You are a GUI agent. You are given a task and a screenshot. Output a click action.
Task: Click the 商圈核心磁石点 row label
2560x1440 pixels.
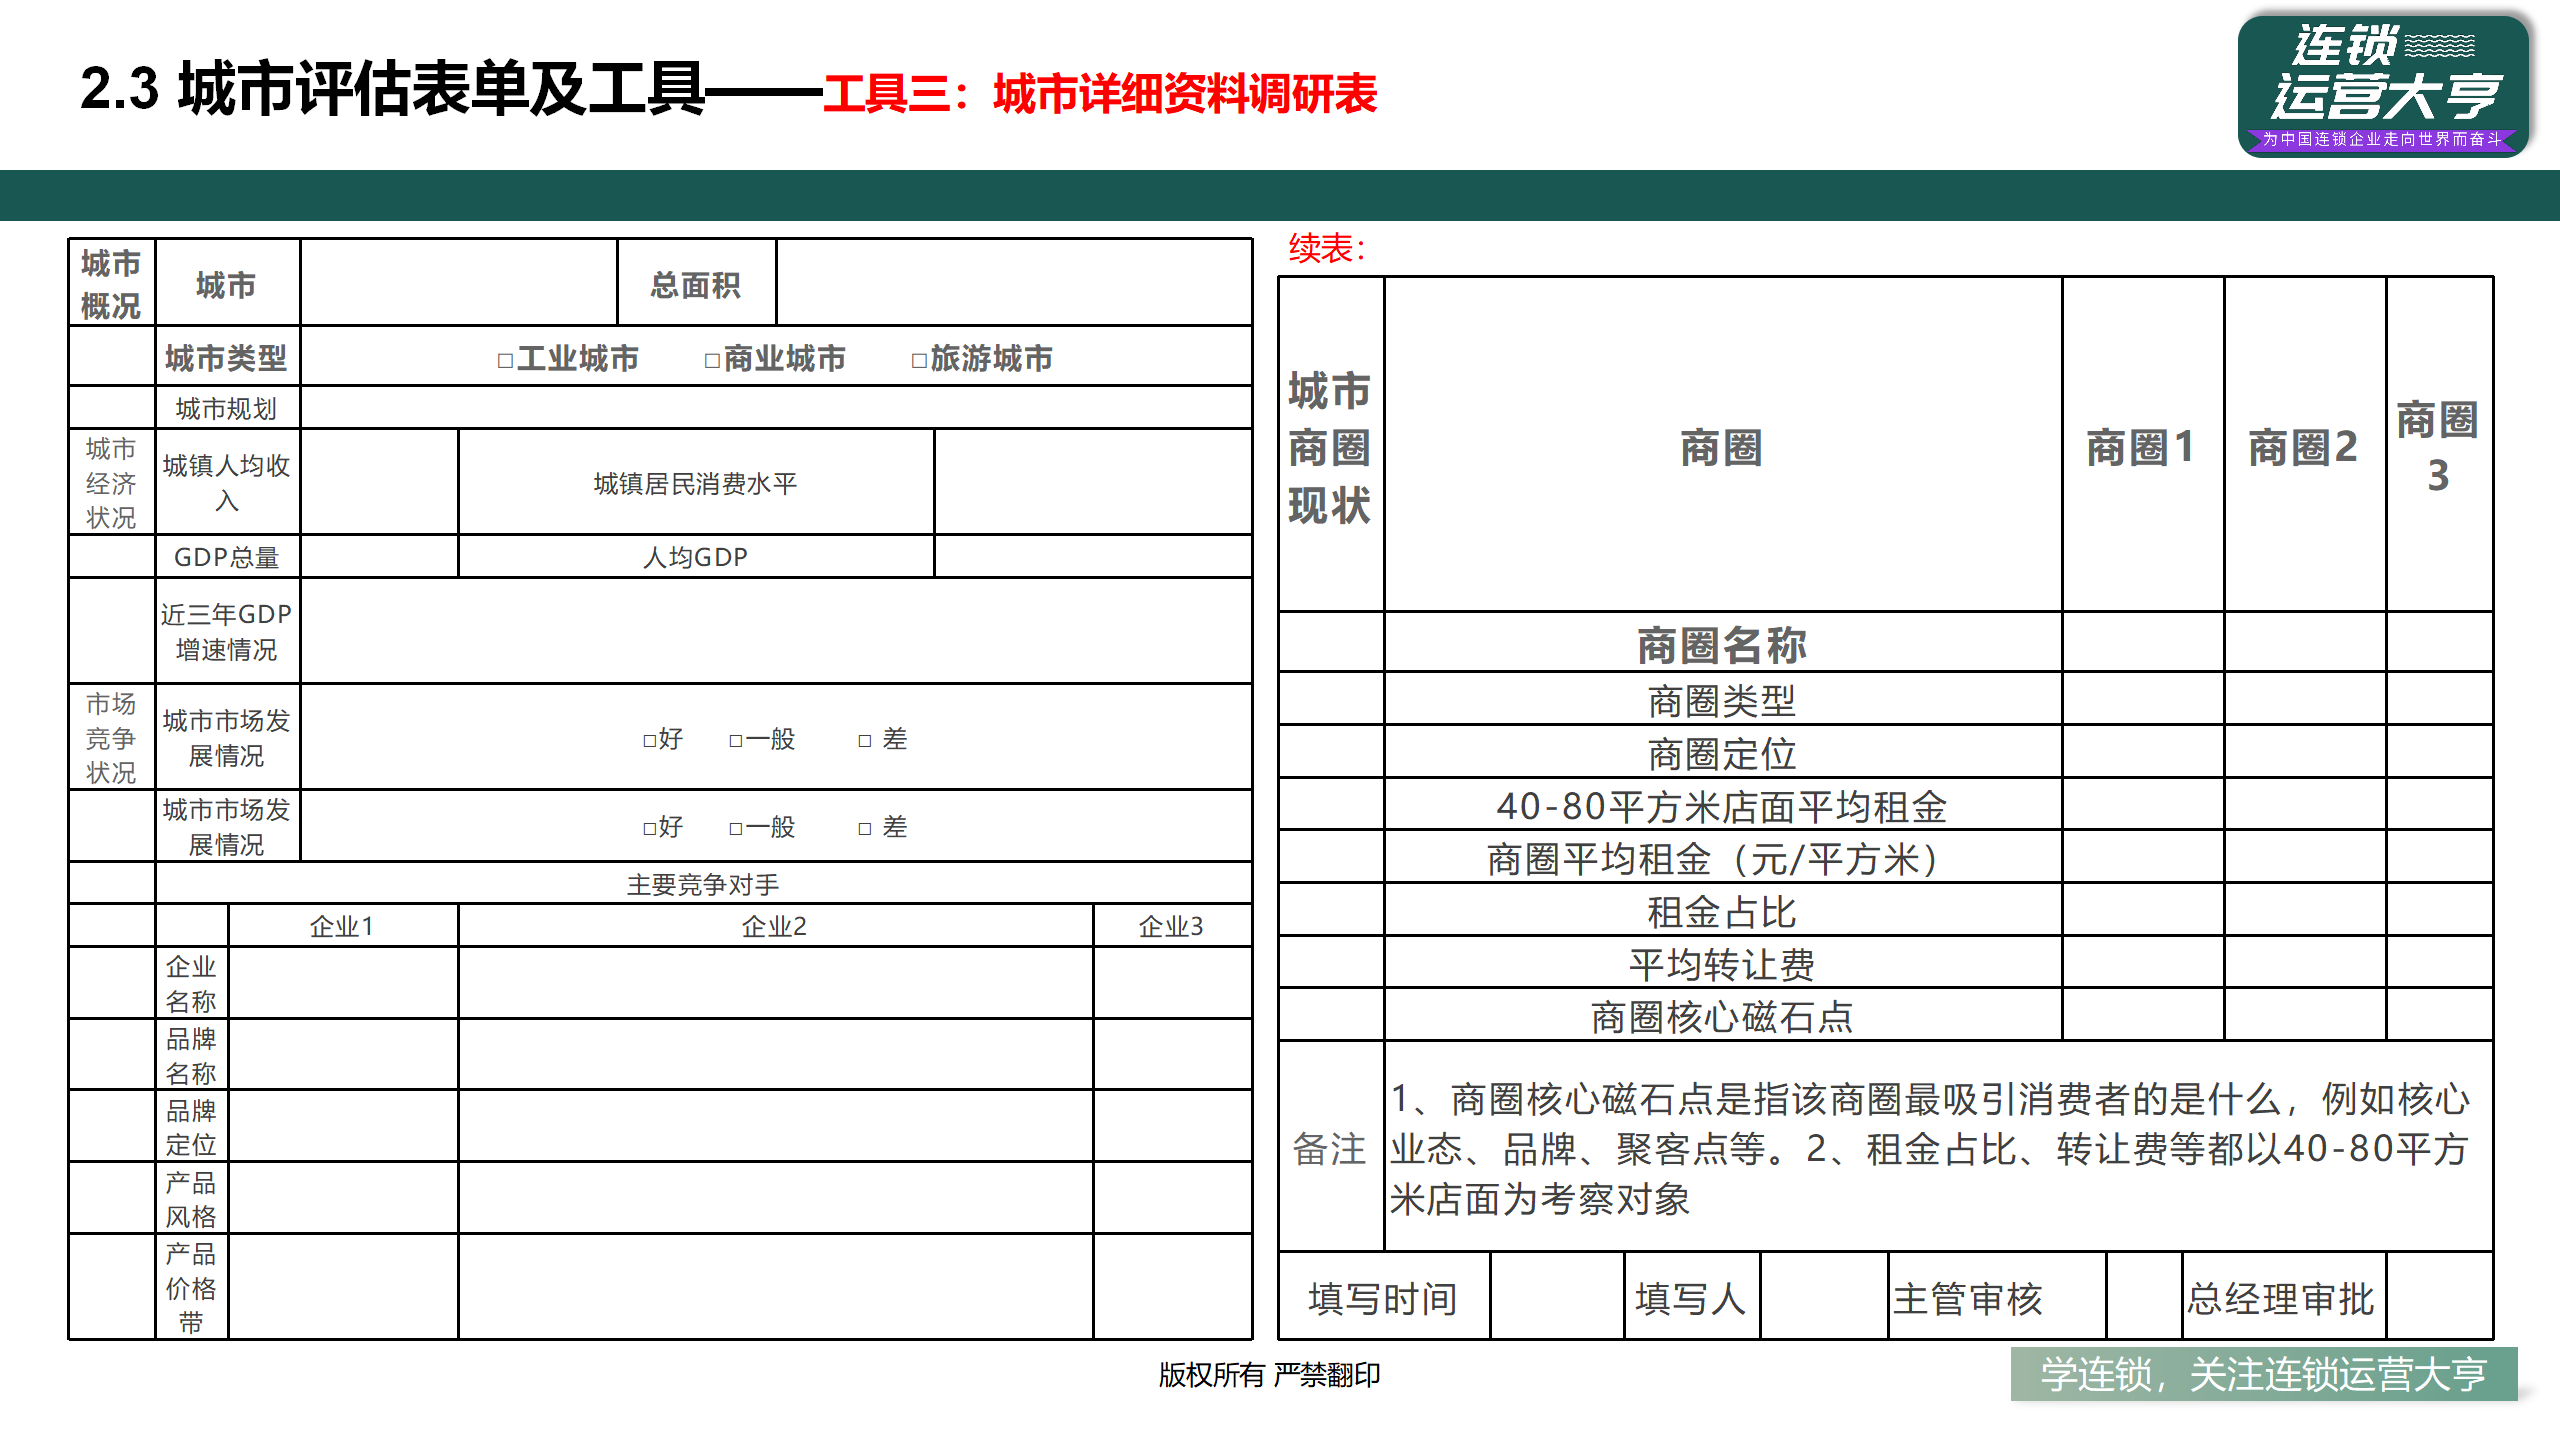click(x=1722, y=1015)
